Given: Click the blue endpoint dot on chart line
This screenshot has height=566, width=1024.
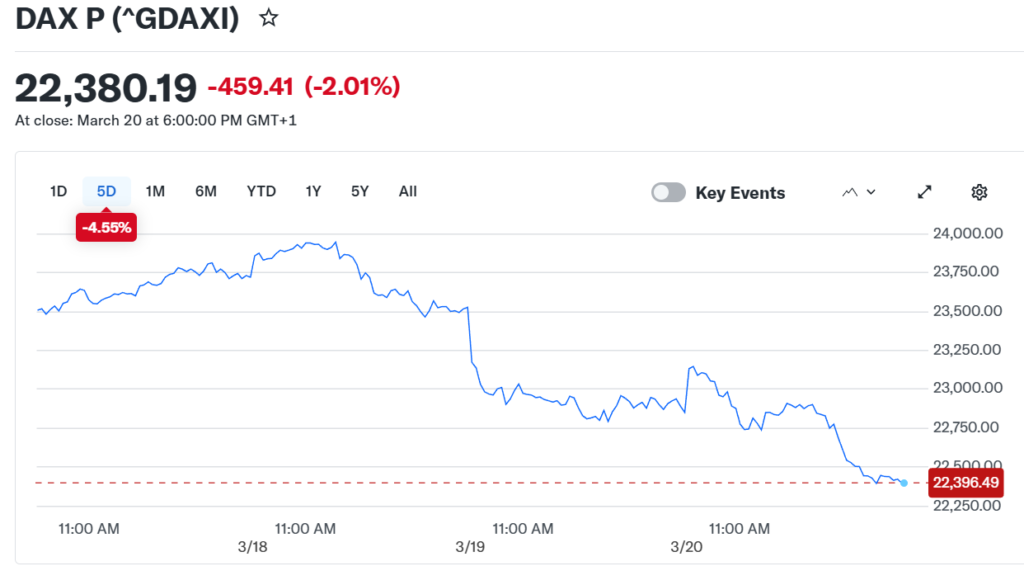Looking at the screenshot, I should point(904,483).
